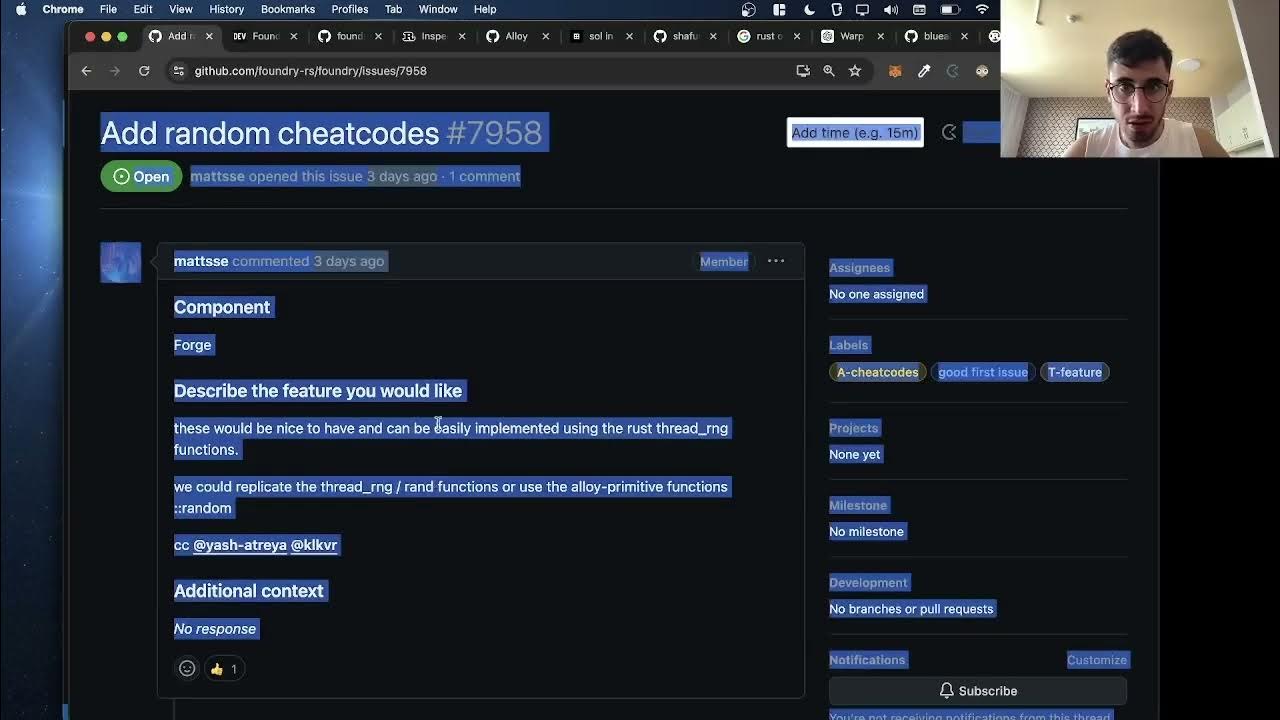Click the cast/screen capture icon in address bar
Screen dimensions: 1280x720
tap(803, 71)
